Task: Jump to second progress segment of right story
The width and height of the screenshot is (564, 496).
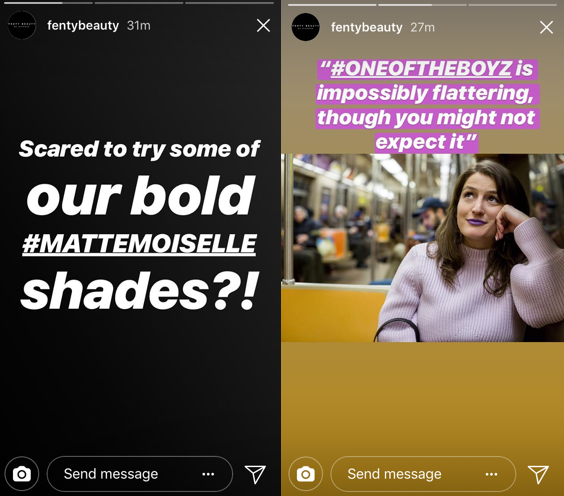Action: pyautogui.click(x=422, y=5)
